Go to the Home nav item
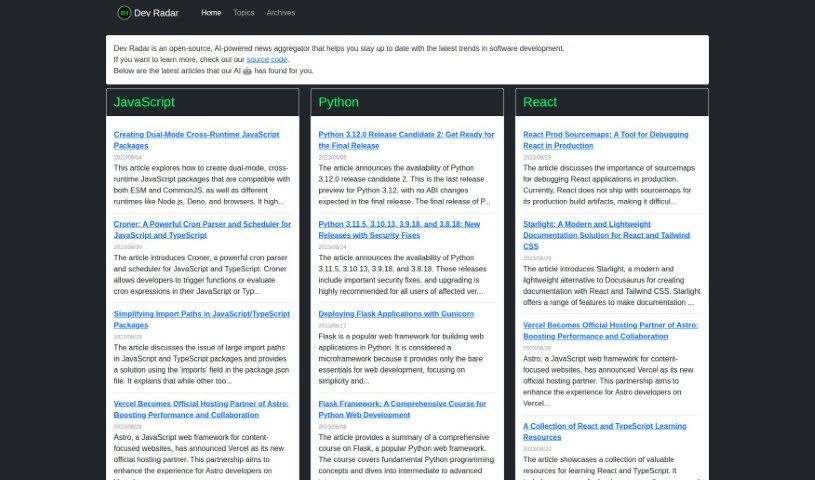This screenshot has width=815, height=480. tap(211, 13)
